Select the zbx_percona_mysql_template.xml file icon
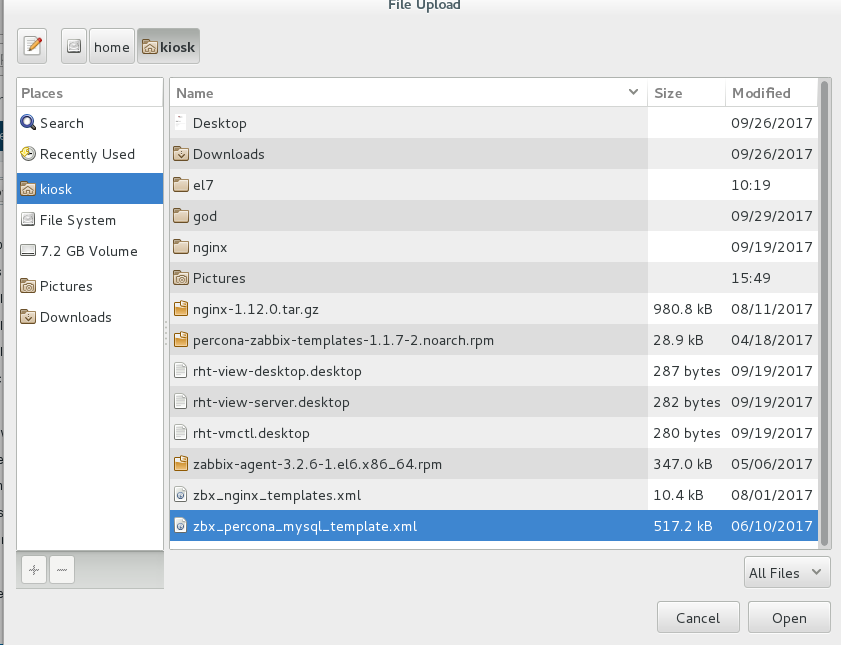Image resolution: width=841 pixels, height=645 pixels. [x=181, y=526]
